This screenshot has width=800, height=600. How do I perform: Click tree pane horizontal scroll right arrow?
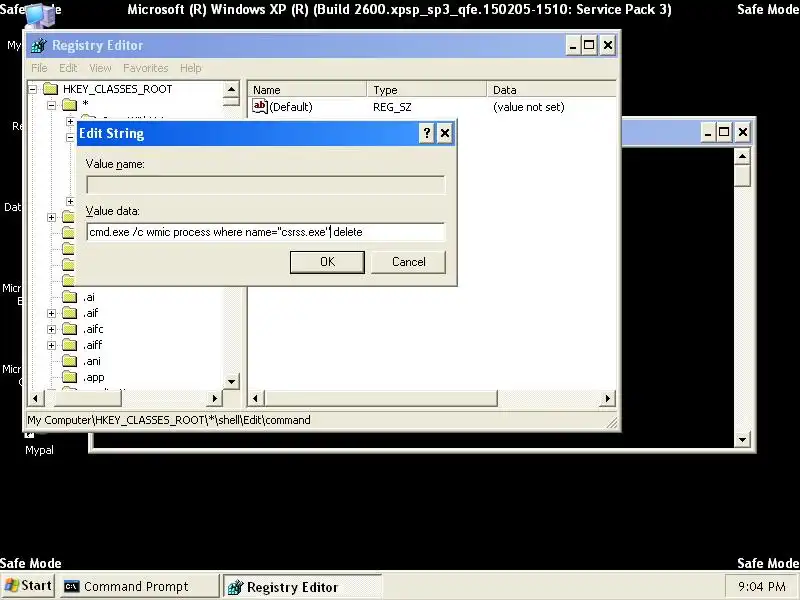(x=215, y=398)
